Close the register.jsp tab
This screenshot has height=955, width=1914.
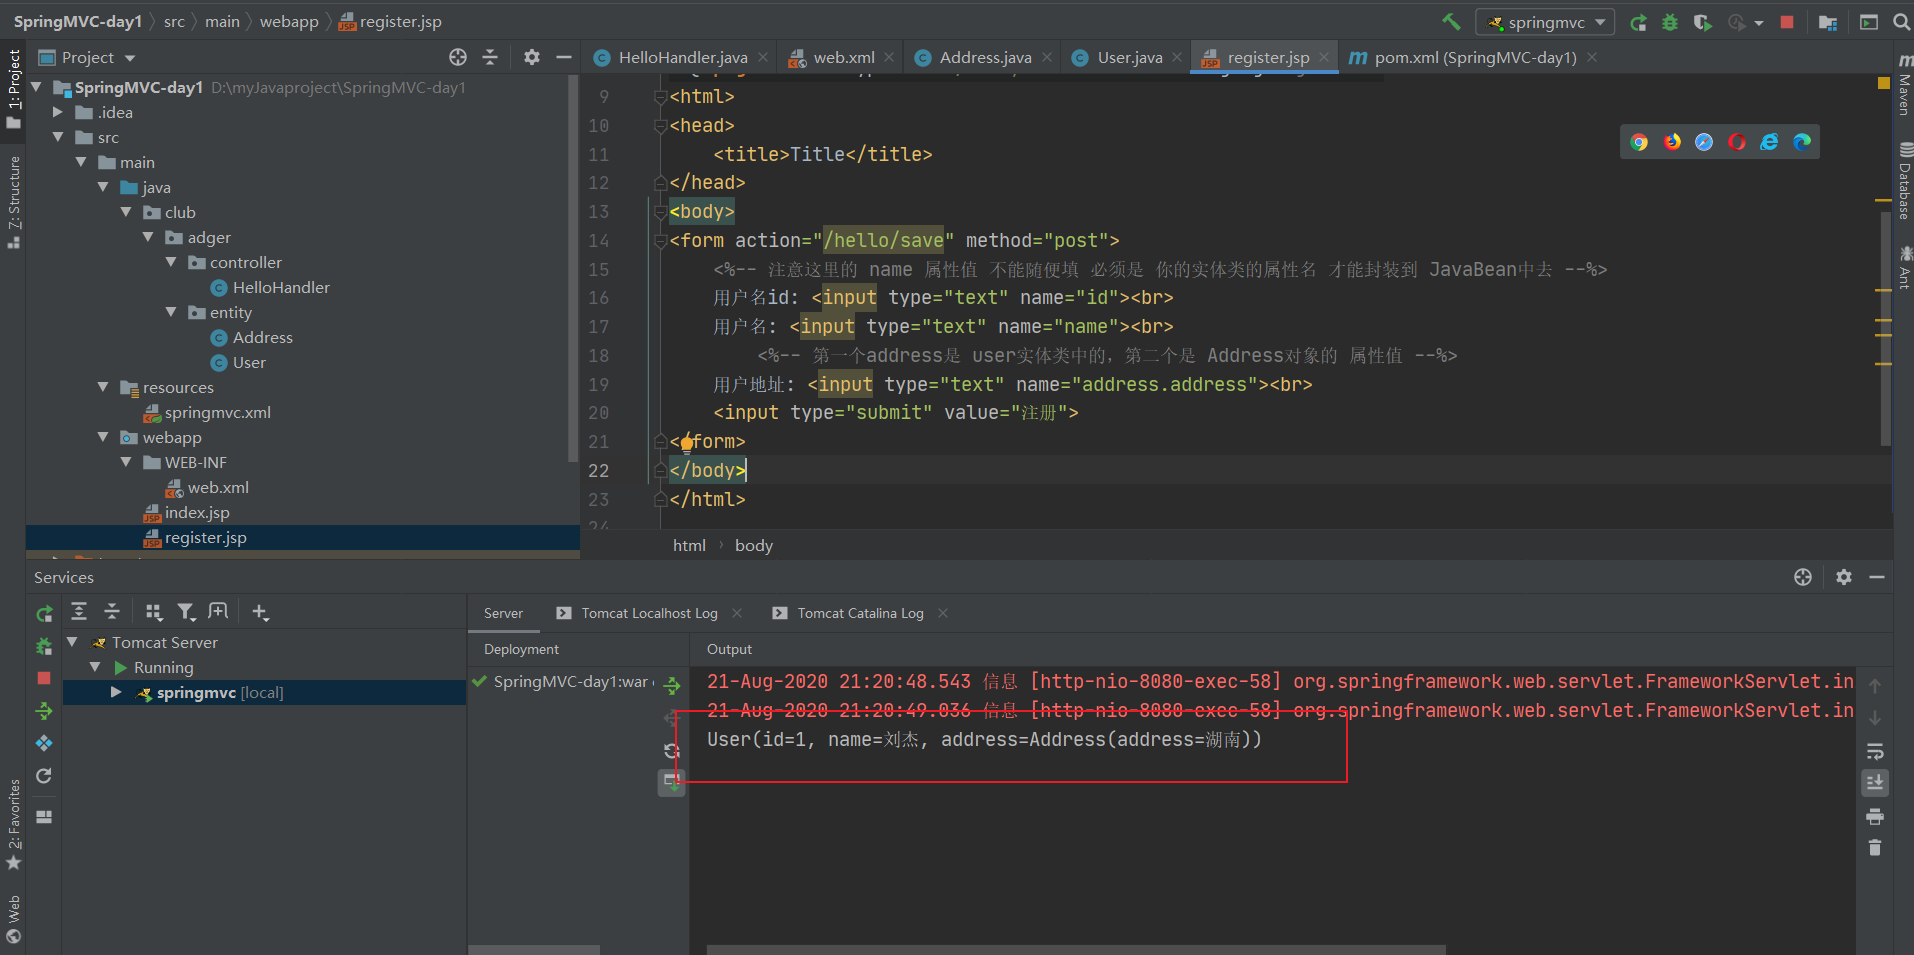point(1324,57)
